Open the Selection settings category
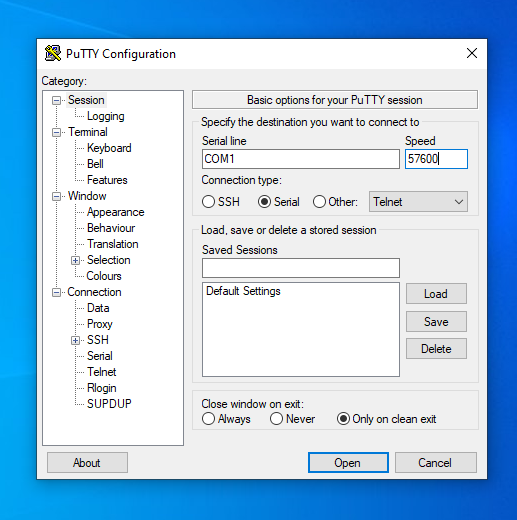517x520 pixels. click(x=108, y=260)
